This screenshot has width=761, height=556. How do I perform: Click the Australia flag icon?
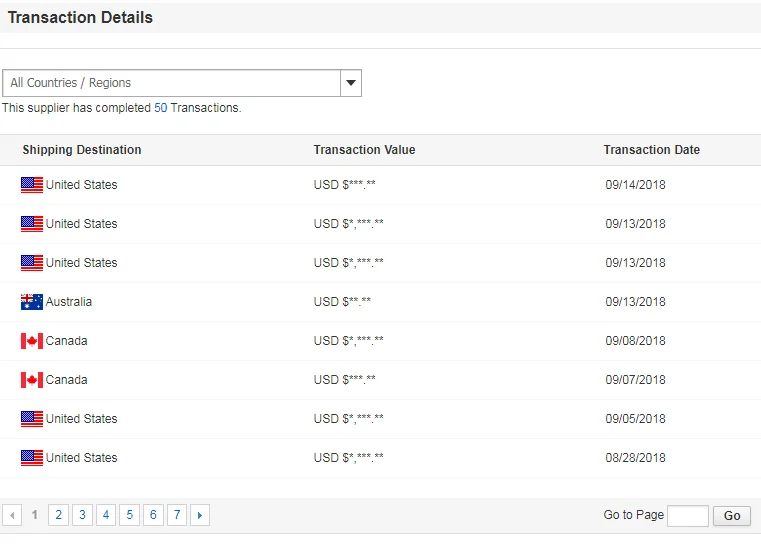tap(32, 302)
